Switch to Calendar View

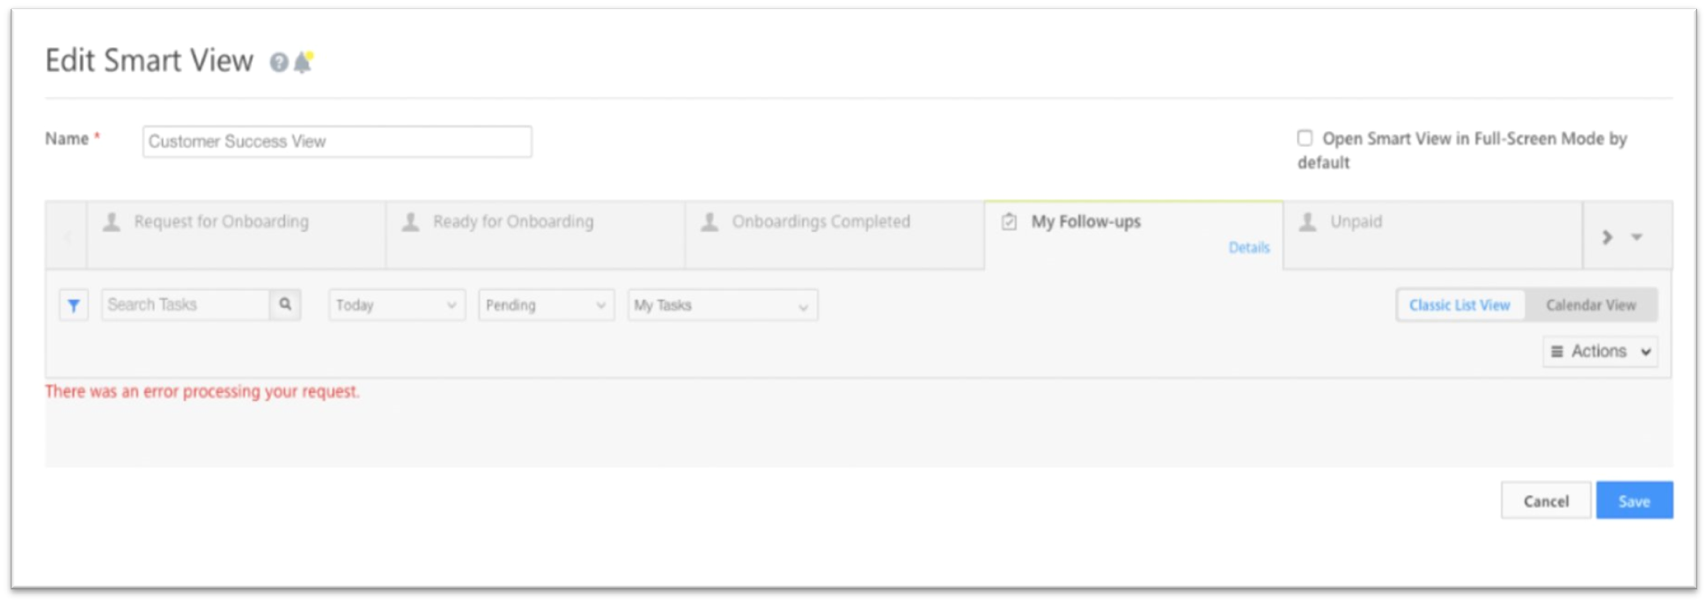coord(1590,305)
